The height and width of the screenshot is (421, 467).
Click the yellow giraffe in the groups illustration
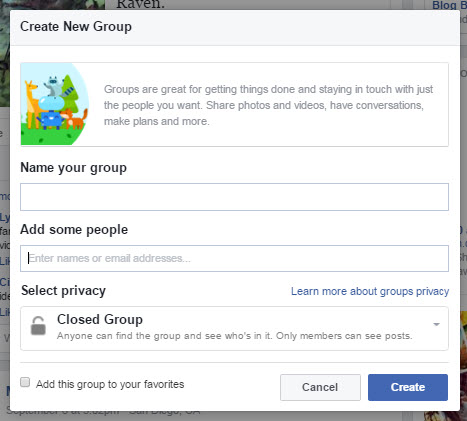31,104
